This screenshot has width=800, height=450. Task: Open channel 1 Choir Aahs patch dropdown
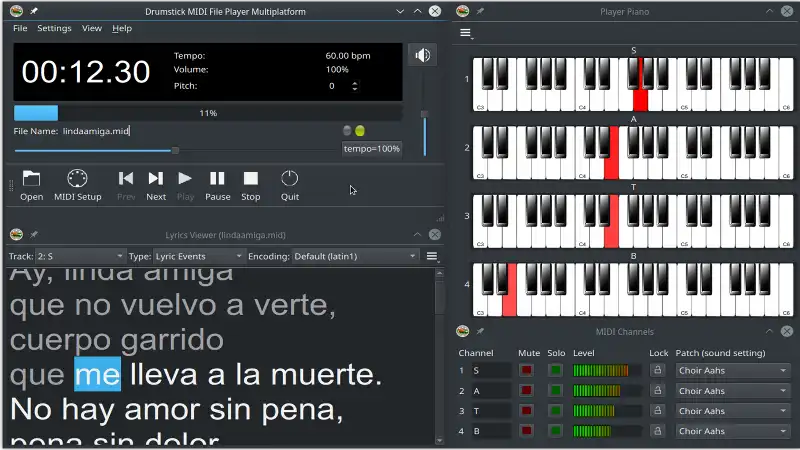tap(733, 370)
